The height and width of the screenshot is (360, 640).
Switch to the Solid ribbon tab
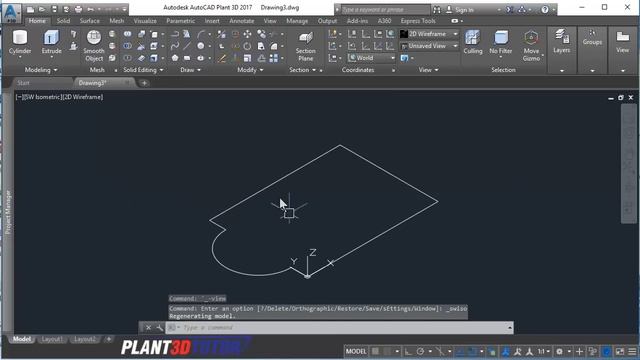[63, 21]
